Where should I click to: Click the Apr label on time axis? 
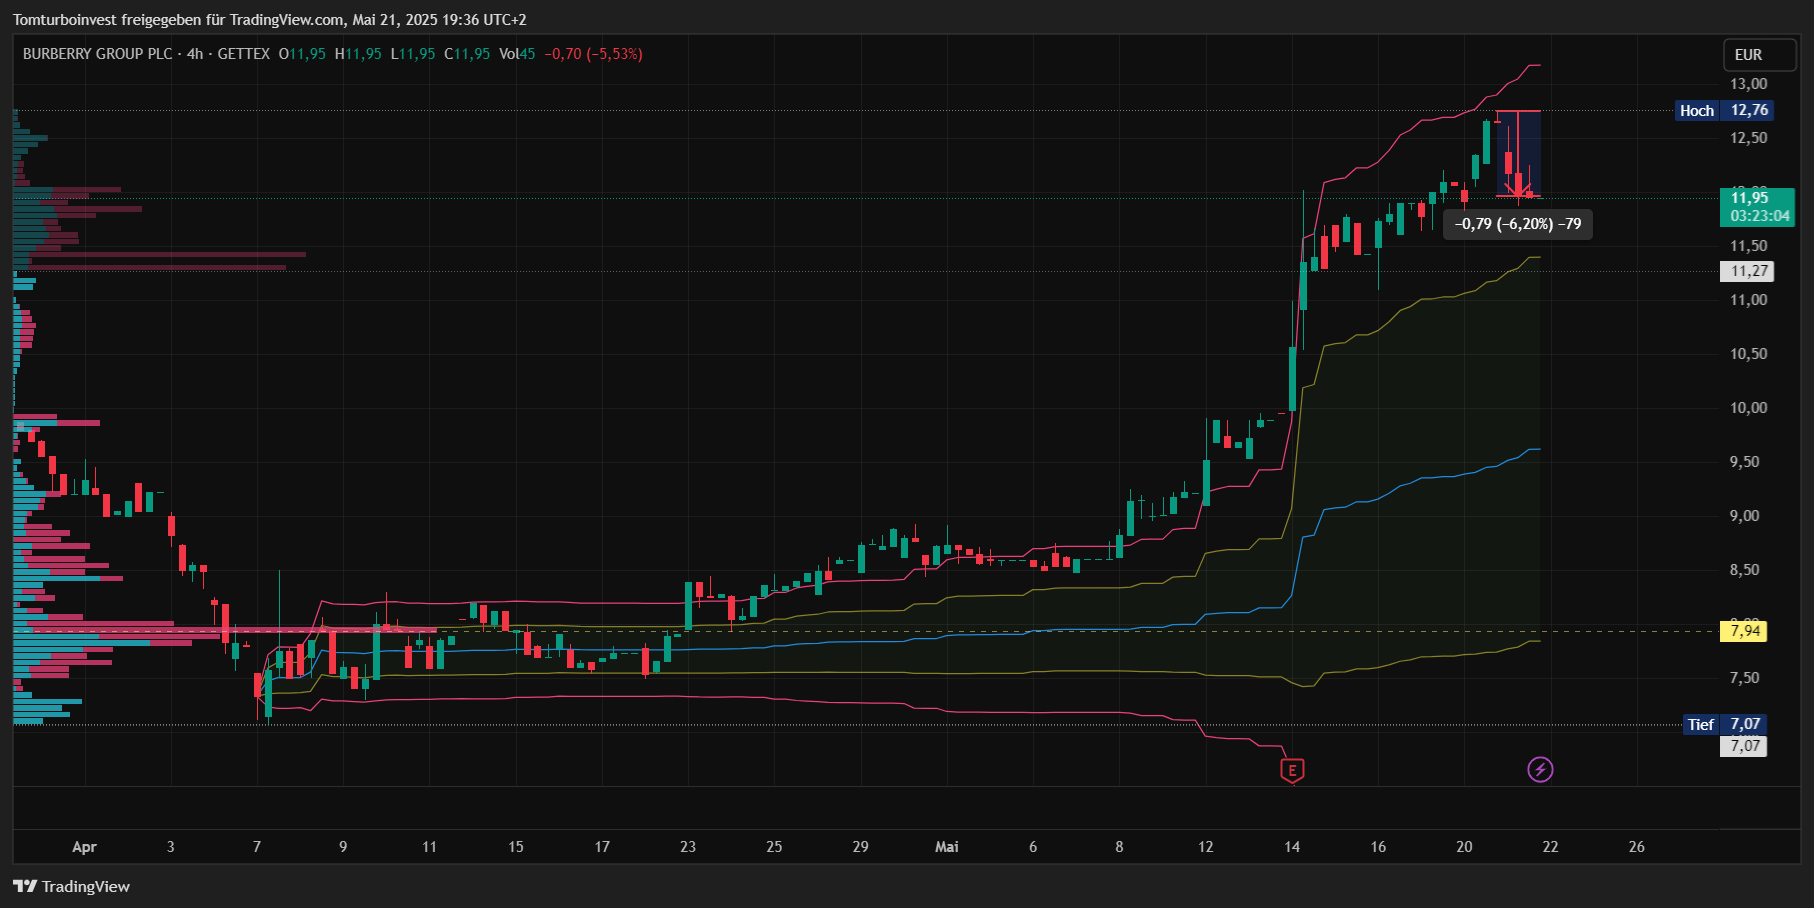85,847
